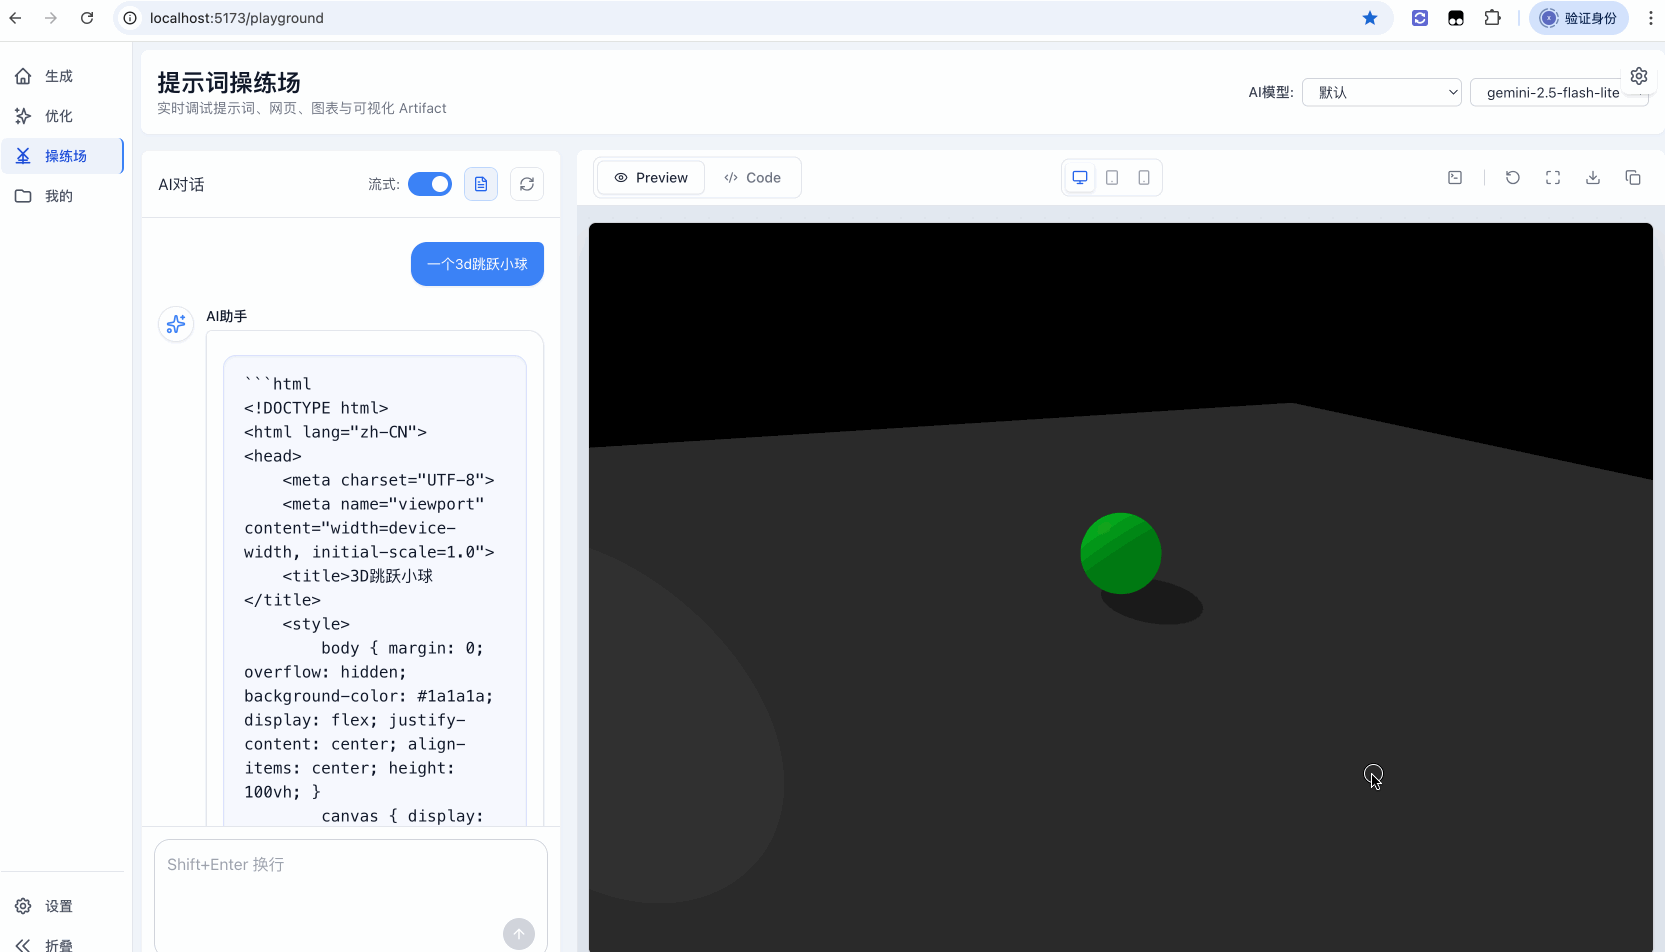Viewport: 1665px width, 952px height.
Task: Switch to the Code tab
Action: click(x=752, y=178)
